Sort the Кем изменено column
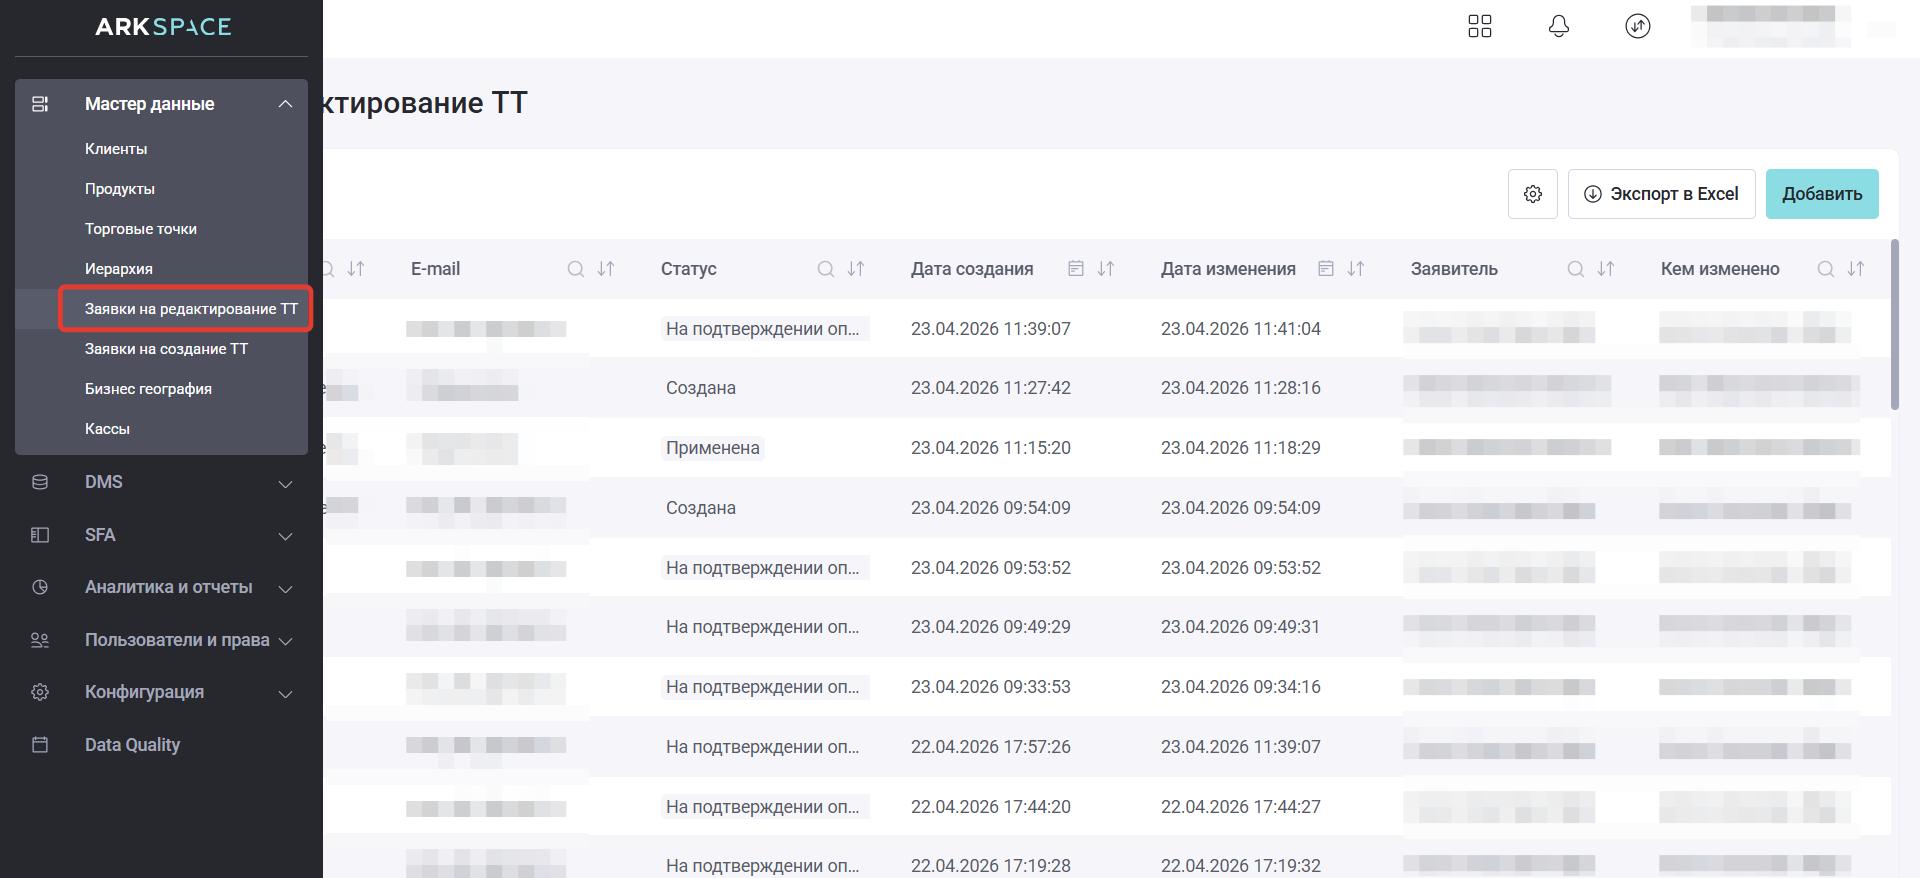The height and width of the screenshot is (878, 1920). 1856,269
